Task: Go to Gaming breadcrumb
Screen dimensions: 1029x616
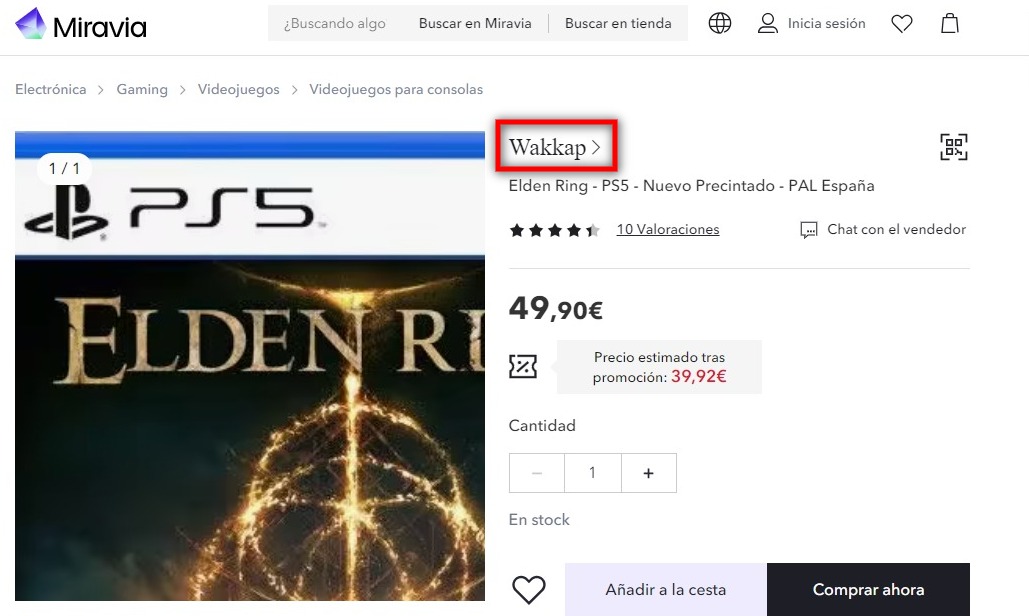Action: tap(142, 89)
